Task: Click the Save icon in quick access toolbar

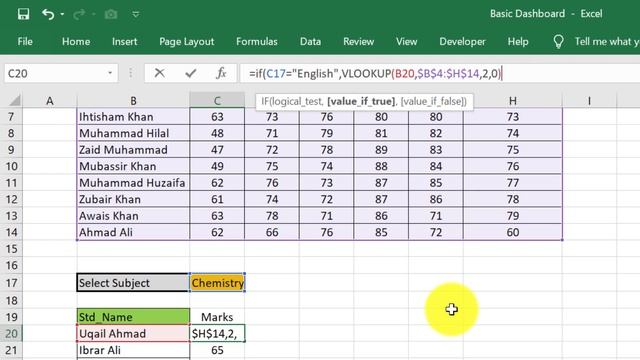Action: coord(23,14)
